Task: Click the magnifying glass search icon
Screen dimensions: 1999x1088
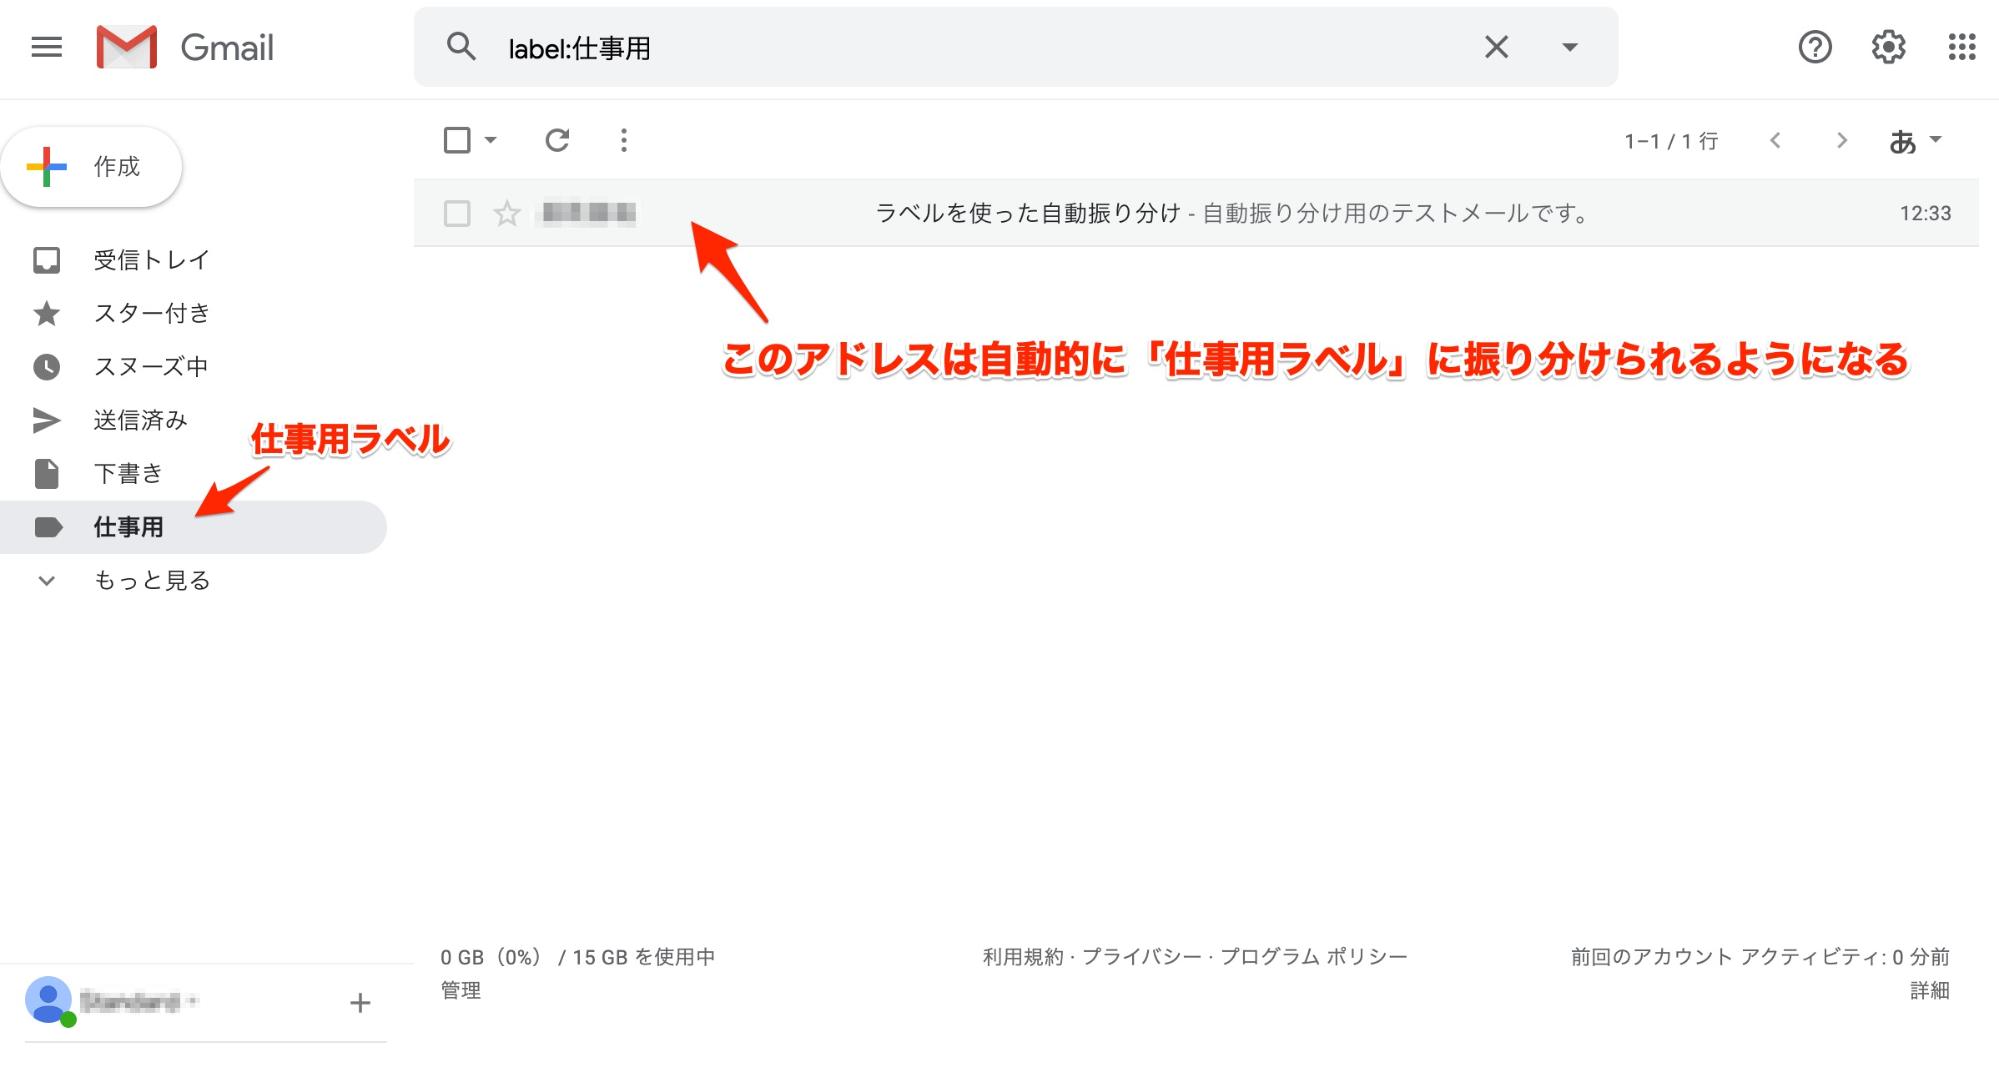Action: tap(461, 47)
